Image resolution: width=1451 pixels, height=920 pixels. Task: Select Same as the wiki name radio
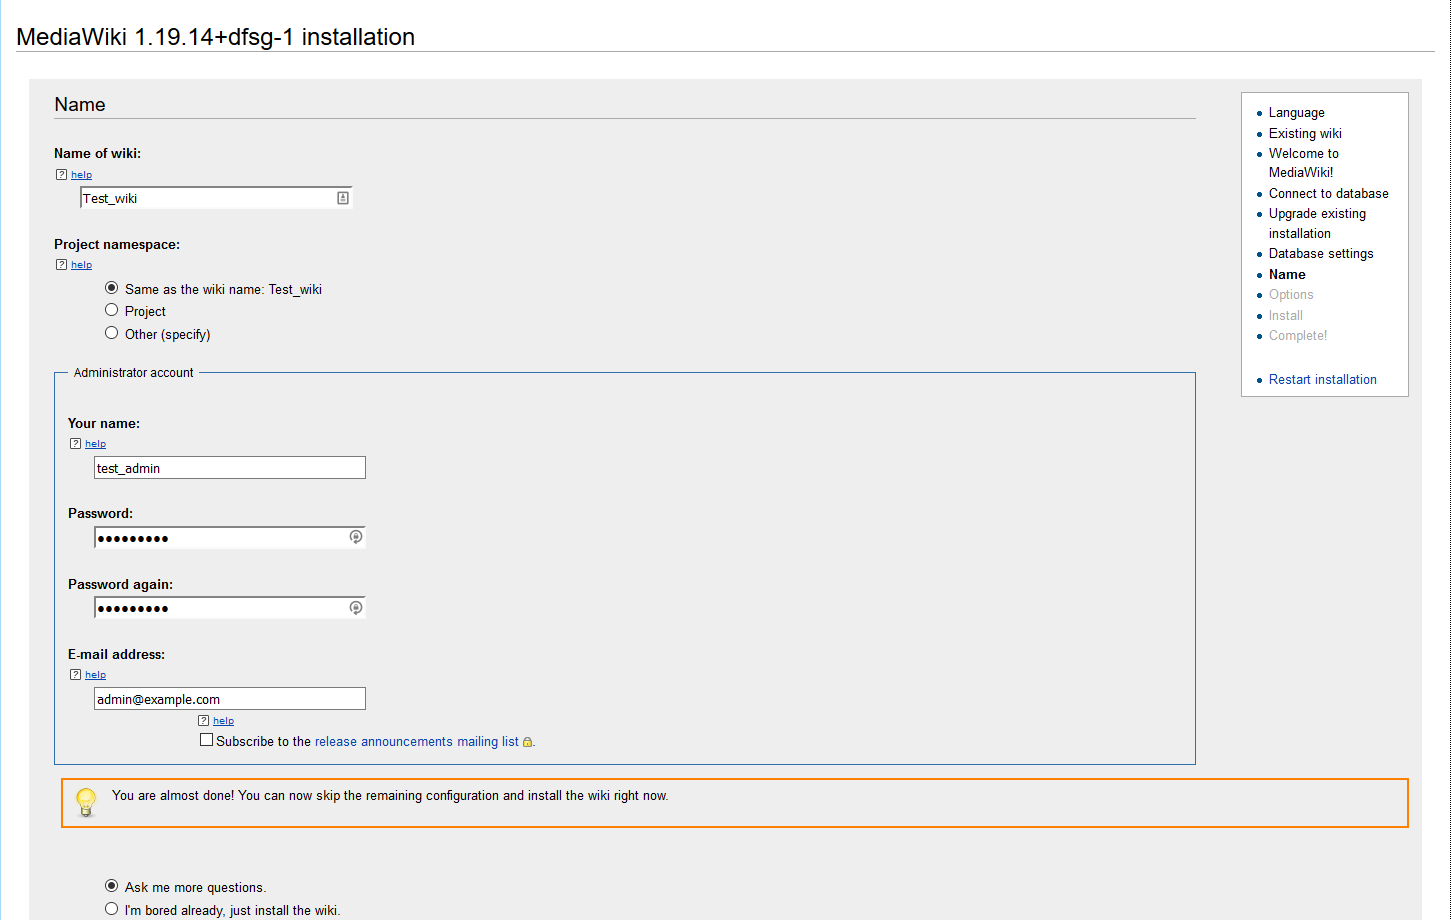112,288
